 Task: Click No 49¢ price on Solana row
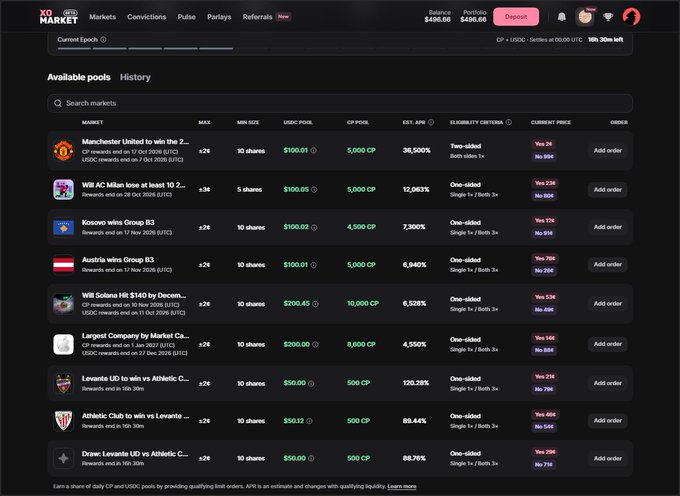coord(544,310)
